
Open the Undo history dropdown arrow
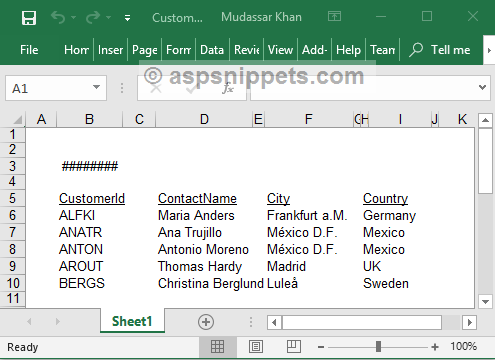point(73,17)
